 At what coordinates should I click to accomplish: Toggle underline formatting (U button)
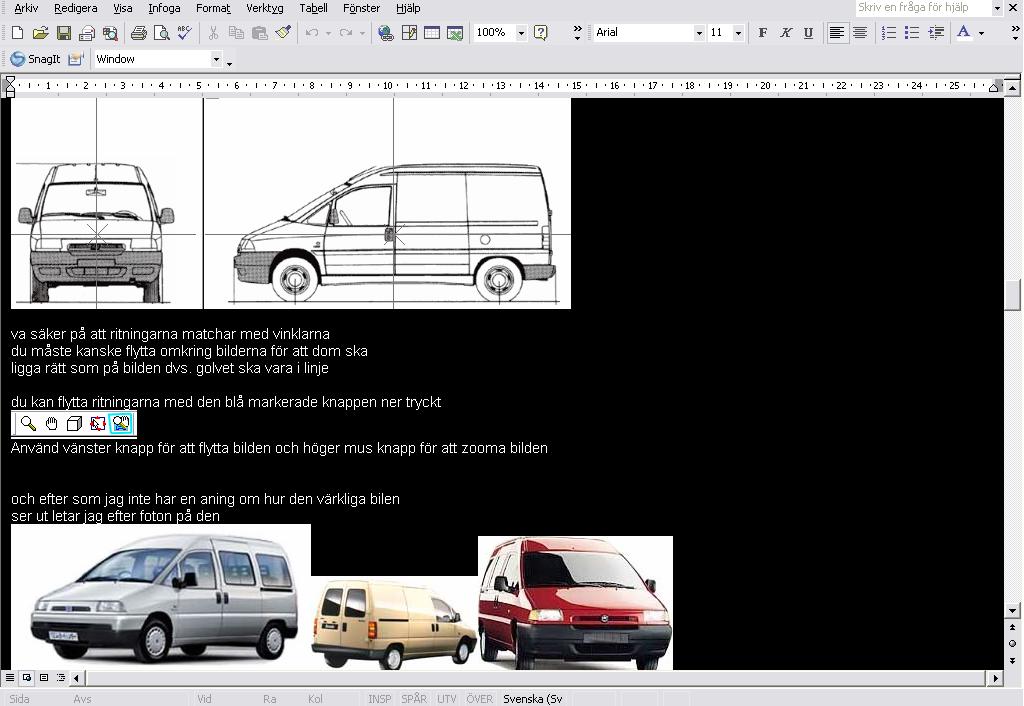click(x=808, y=33)
